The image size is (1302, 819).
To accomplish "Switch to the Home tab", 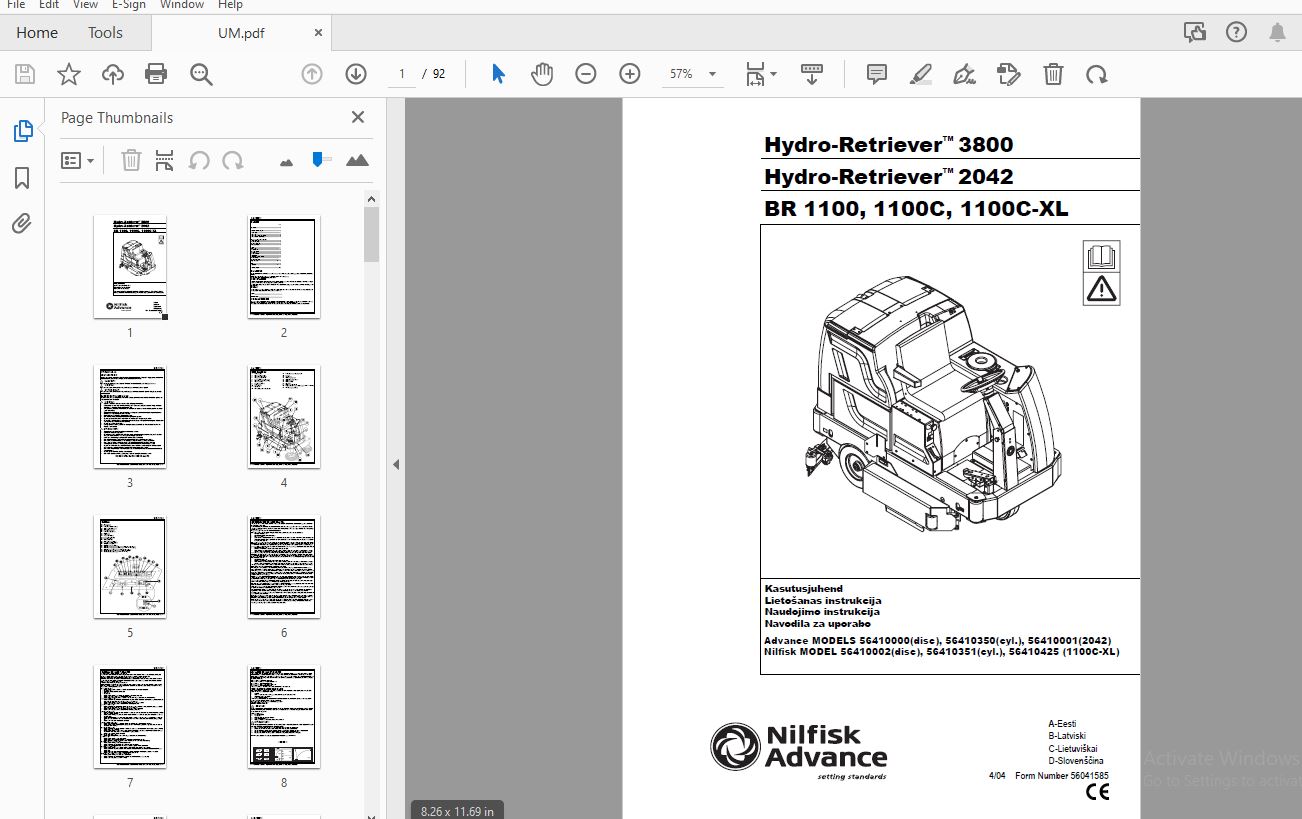I will 37,32.
